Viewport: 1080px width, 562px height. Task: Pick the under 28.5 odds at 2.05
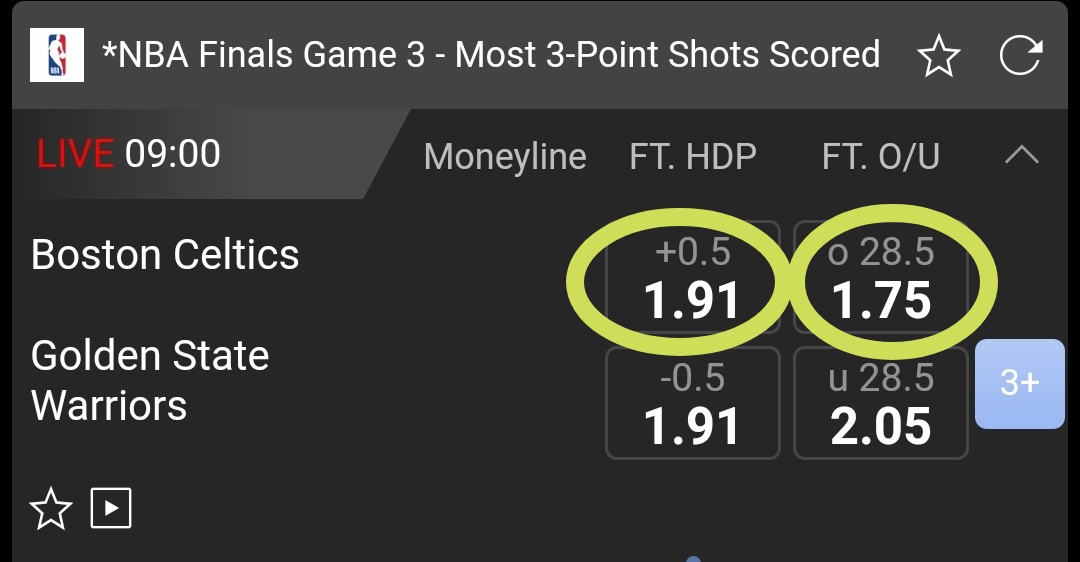pyautogui.click(x=881, y=403)
